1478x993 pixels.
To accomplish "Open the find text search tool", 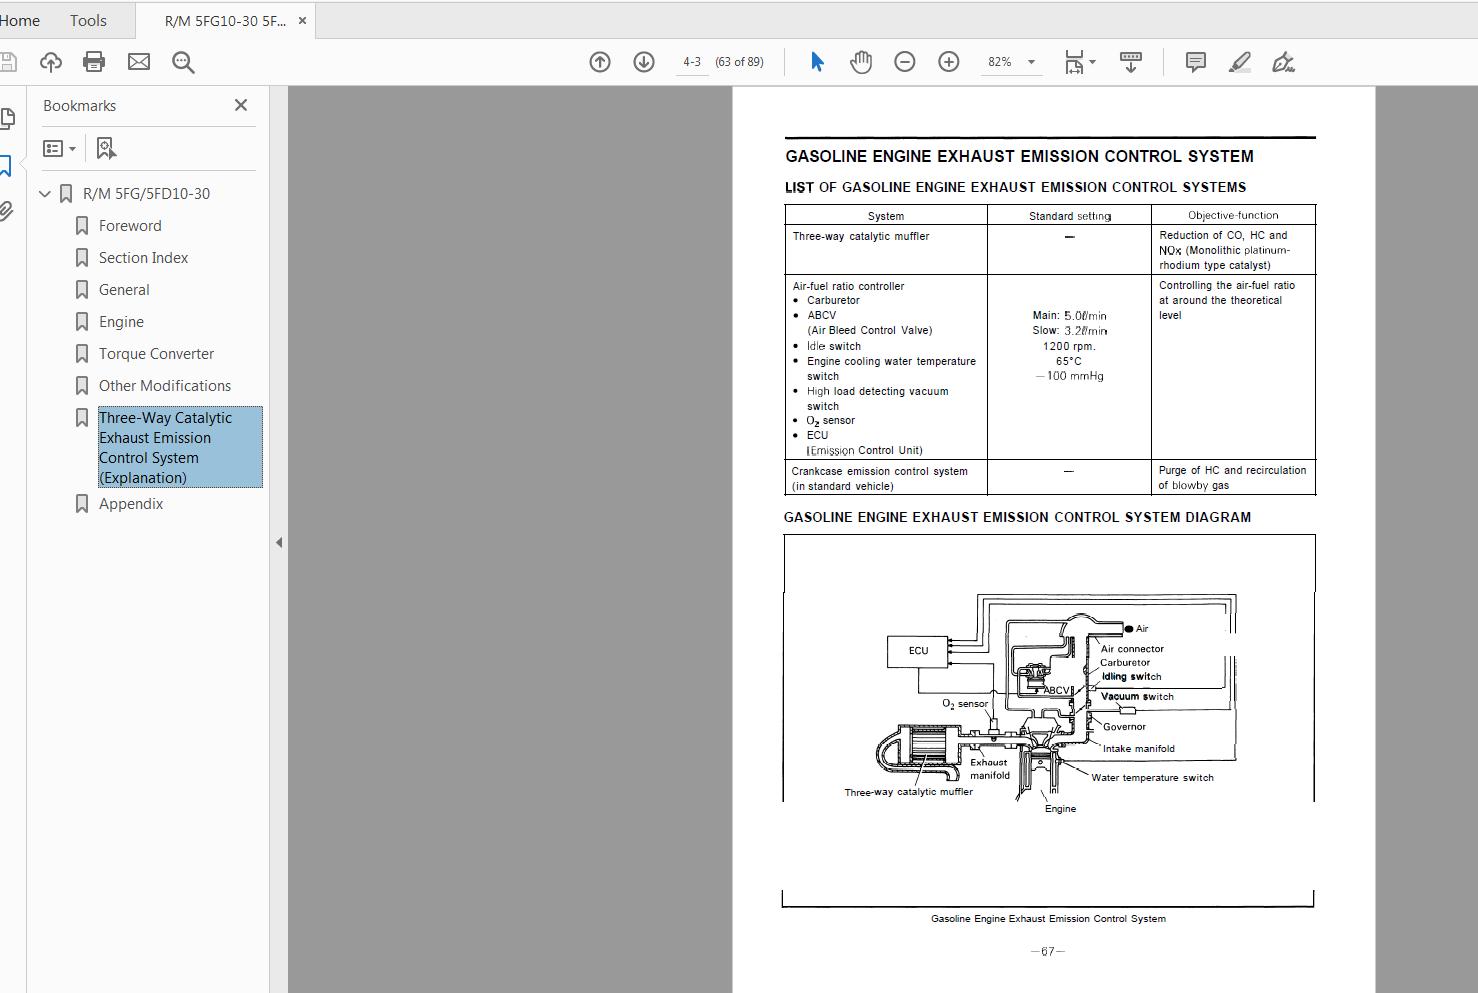I will [183, 62].
